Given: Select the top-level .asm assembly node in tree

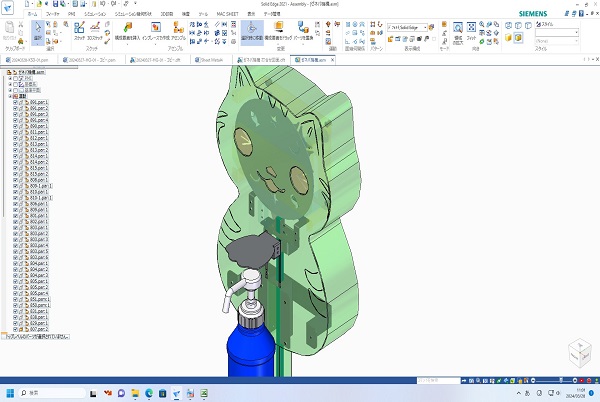Looking at the screenshot, I should [x=29, y=72].
